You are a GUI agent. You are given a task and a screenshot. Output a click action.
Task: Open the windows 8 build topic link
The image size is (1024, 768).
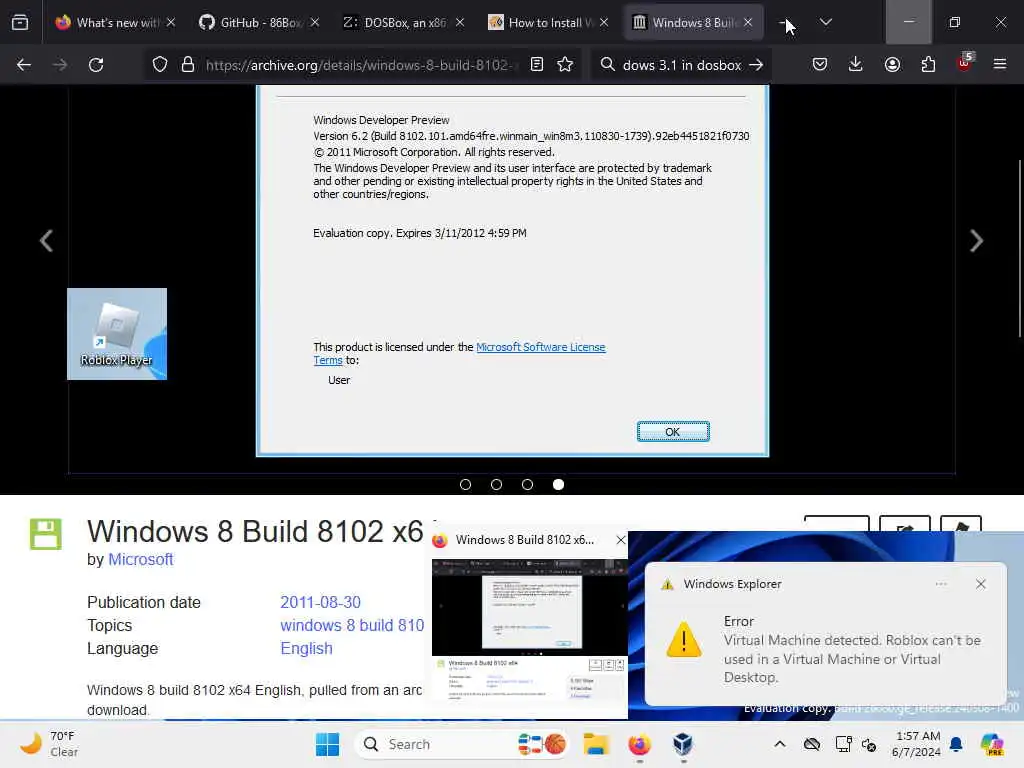click(353, 626)
